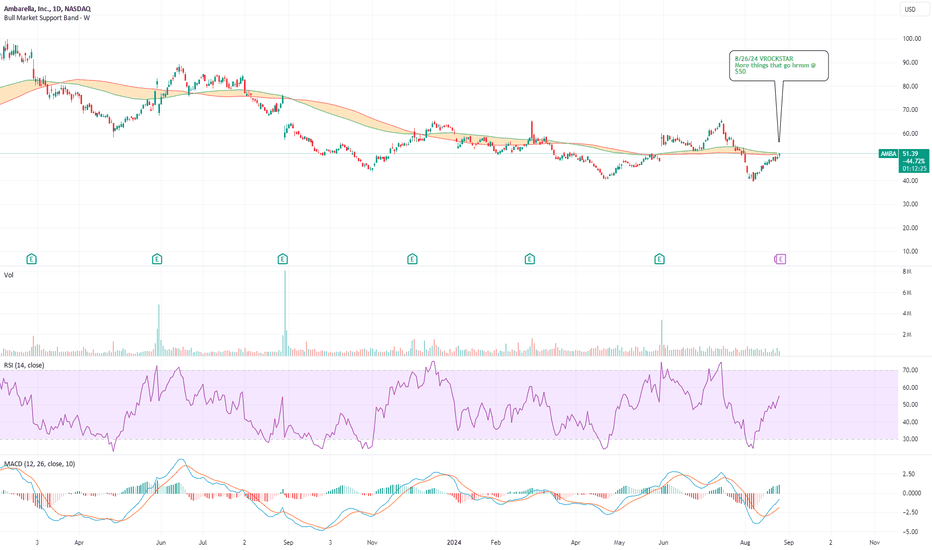The height and width of the screenshot is (550, 932).
Task: Click the 10.00 price axis label
Action: pyautogui.click(x=910, y=252)
